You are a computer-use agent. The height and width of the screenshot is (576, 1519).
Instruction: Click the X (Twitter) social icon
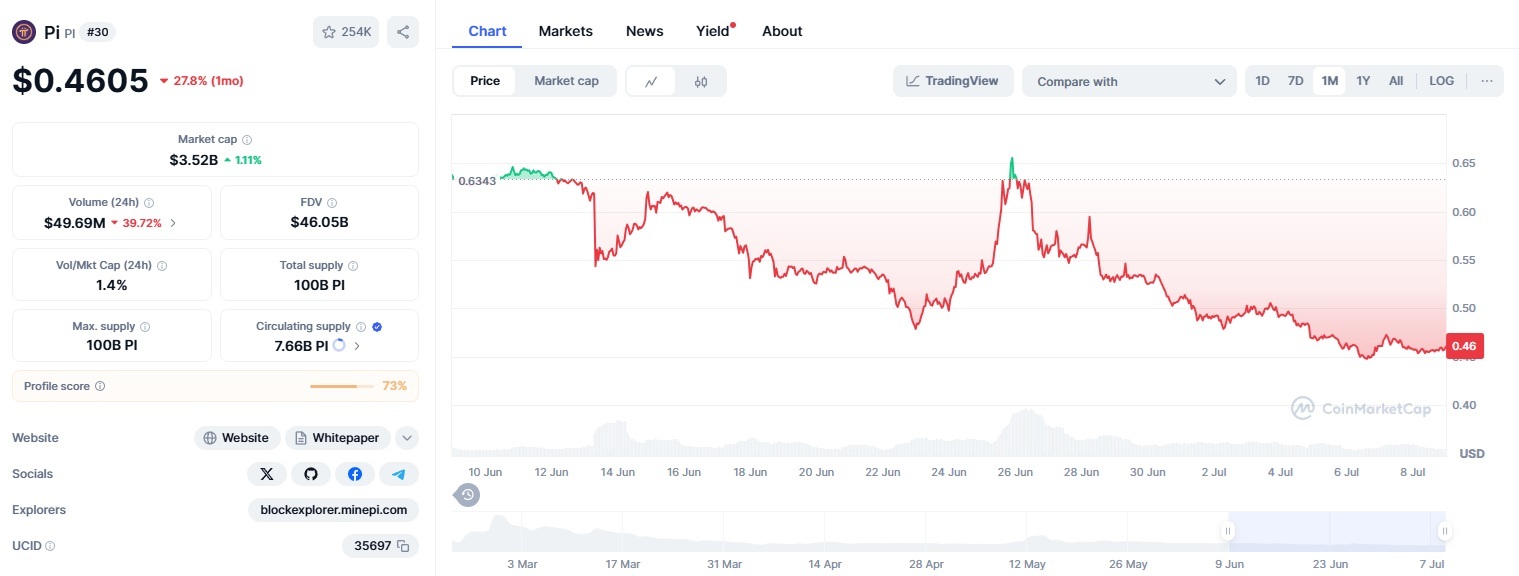coord(267,473)
